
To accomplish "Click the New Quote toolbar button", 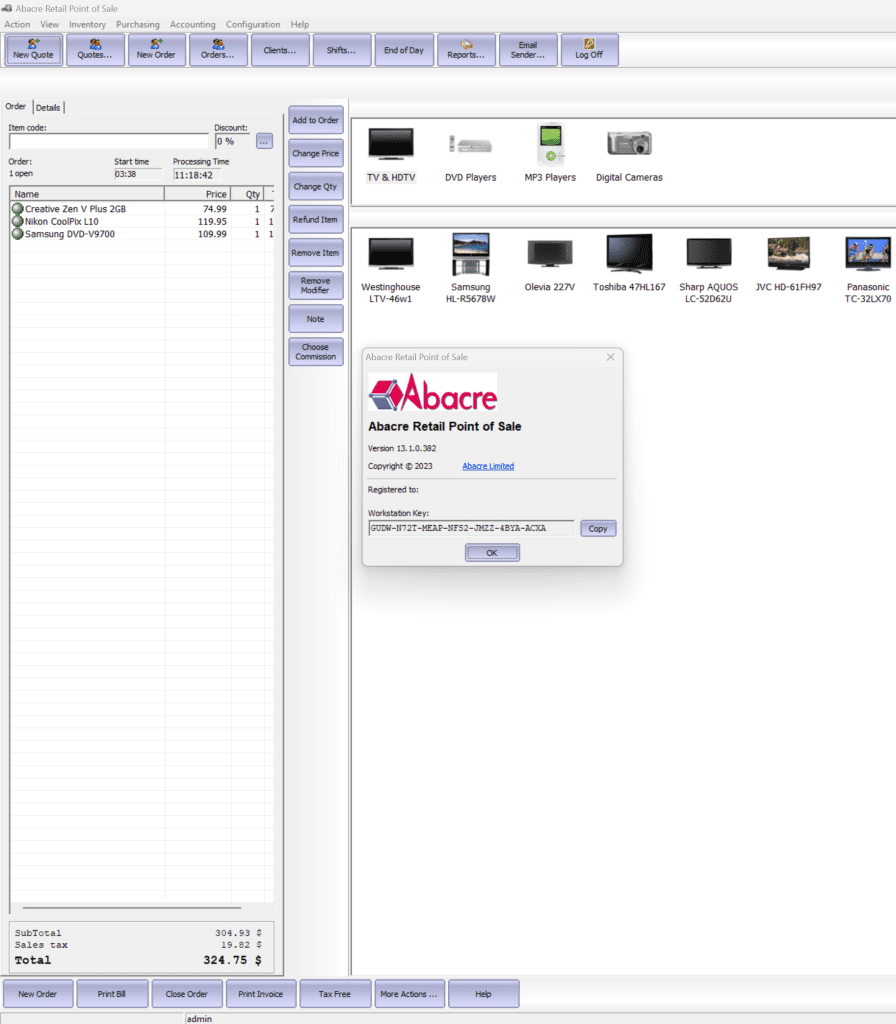I will click(34, 49).
